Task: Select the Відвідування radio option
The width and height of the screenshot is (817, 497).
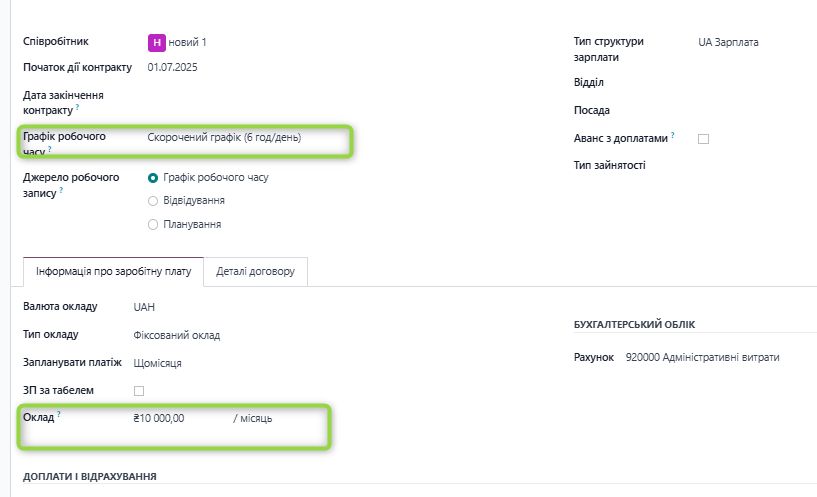Action: pos(153,201)
